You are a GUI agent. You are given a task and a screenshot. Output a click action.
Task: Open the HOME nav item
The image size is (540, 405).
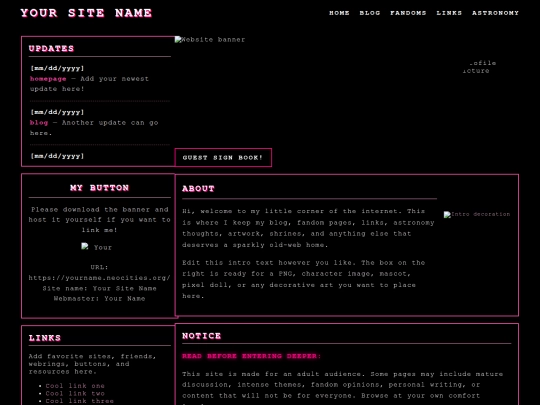point(339,13)
